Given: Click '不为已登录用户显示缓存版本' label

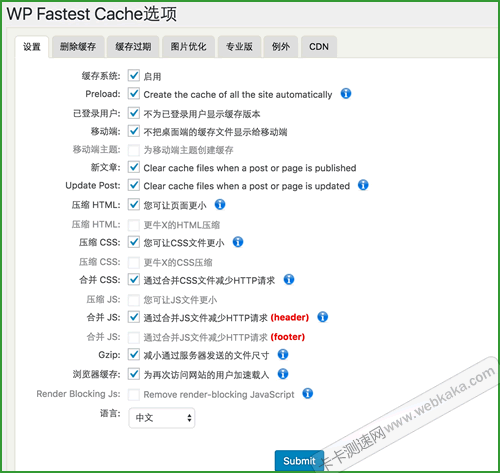Looking at the screenshot, I should coord(202,114).
